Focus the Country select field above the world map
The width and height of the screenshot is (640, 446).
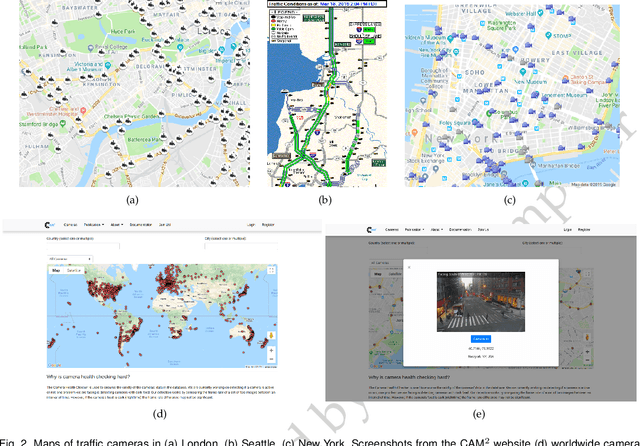(x=83, y=246)
